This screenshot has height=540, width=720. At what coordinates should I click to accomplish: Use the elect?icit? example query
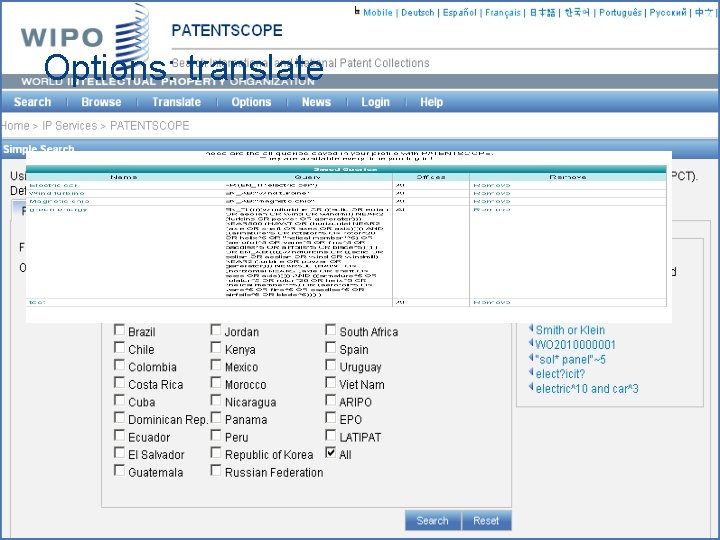tap(560, 374)
